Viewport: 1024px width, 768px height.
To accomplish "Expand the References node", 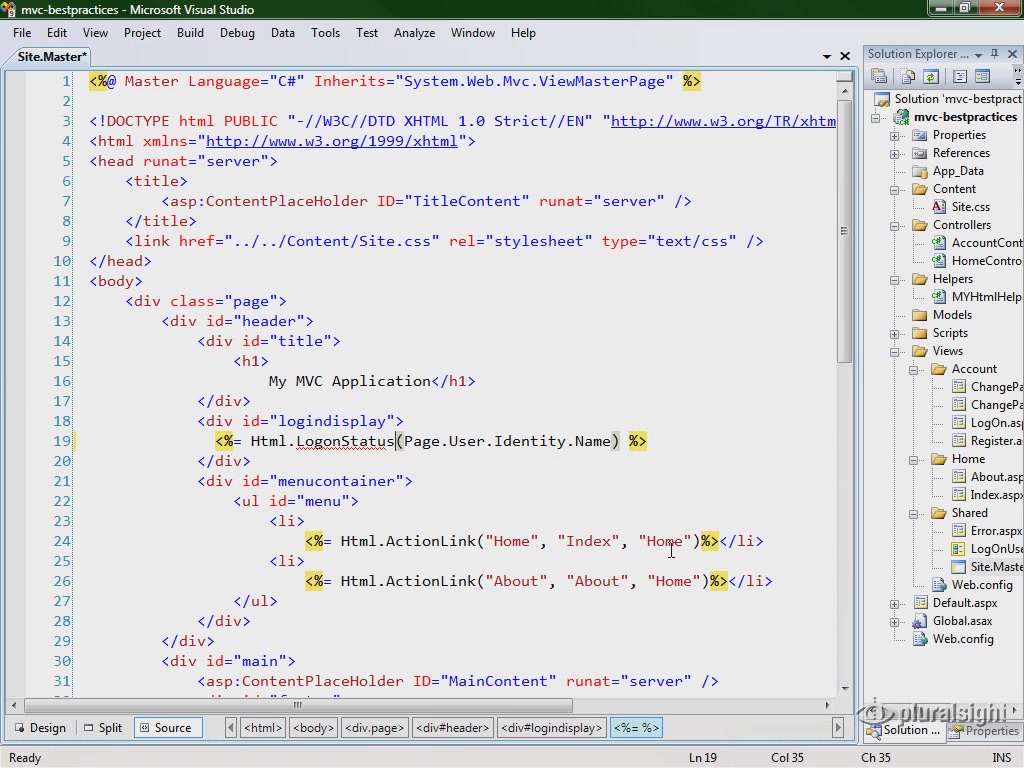I will click(x=894, y=153).
